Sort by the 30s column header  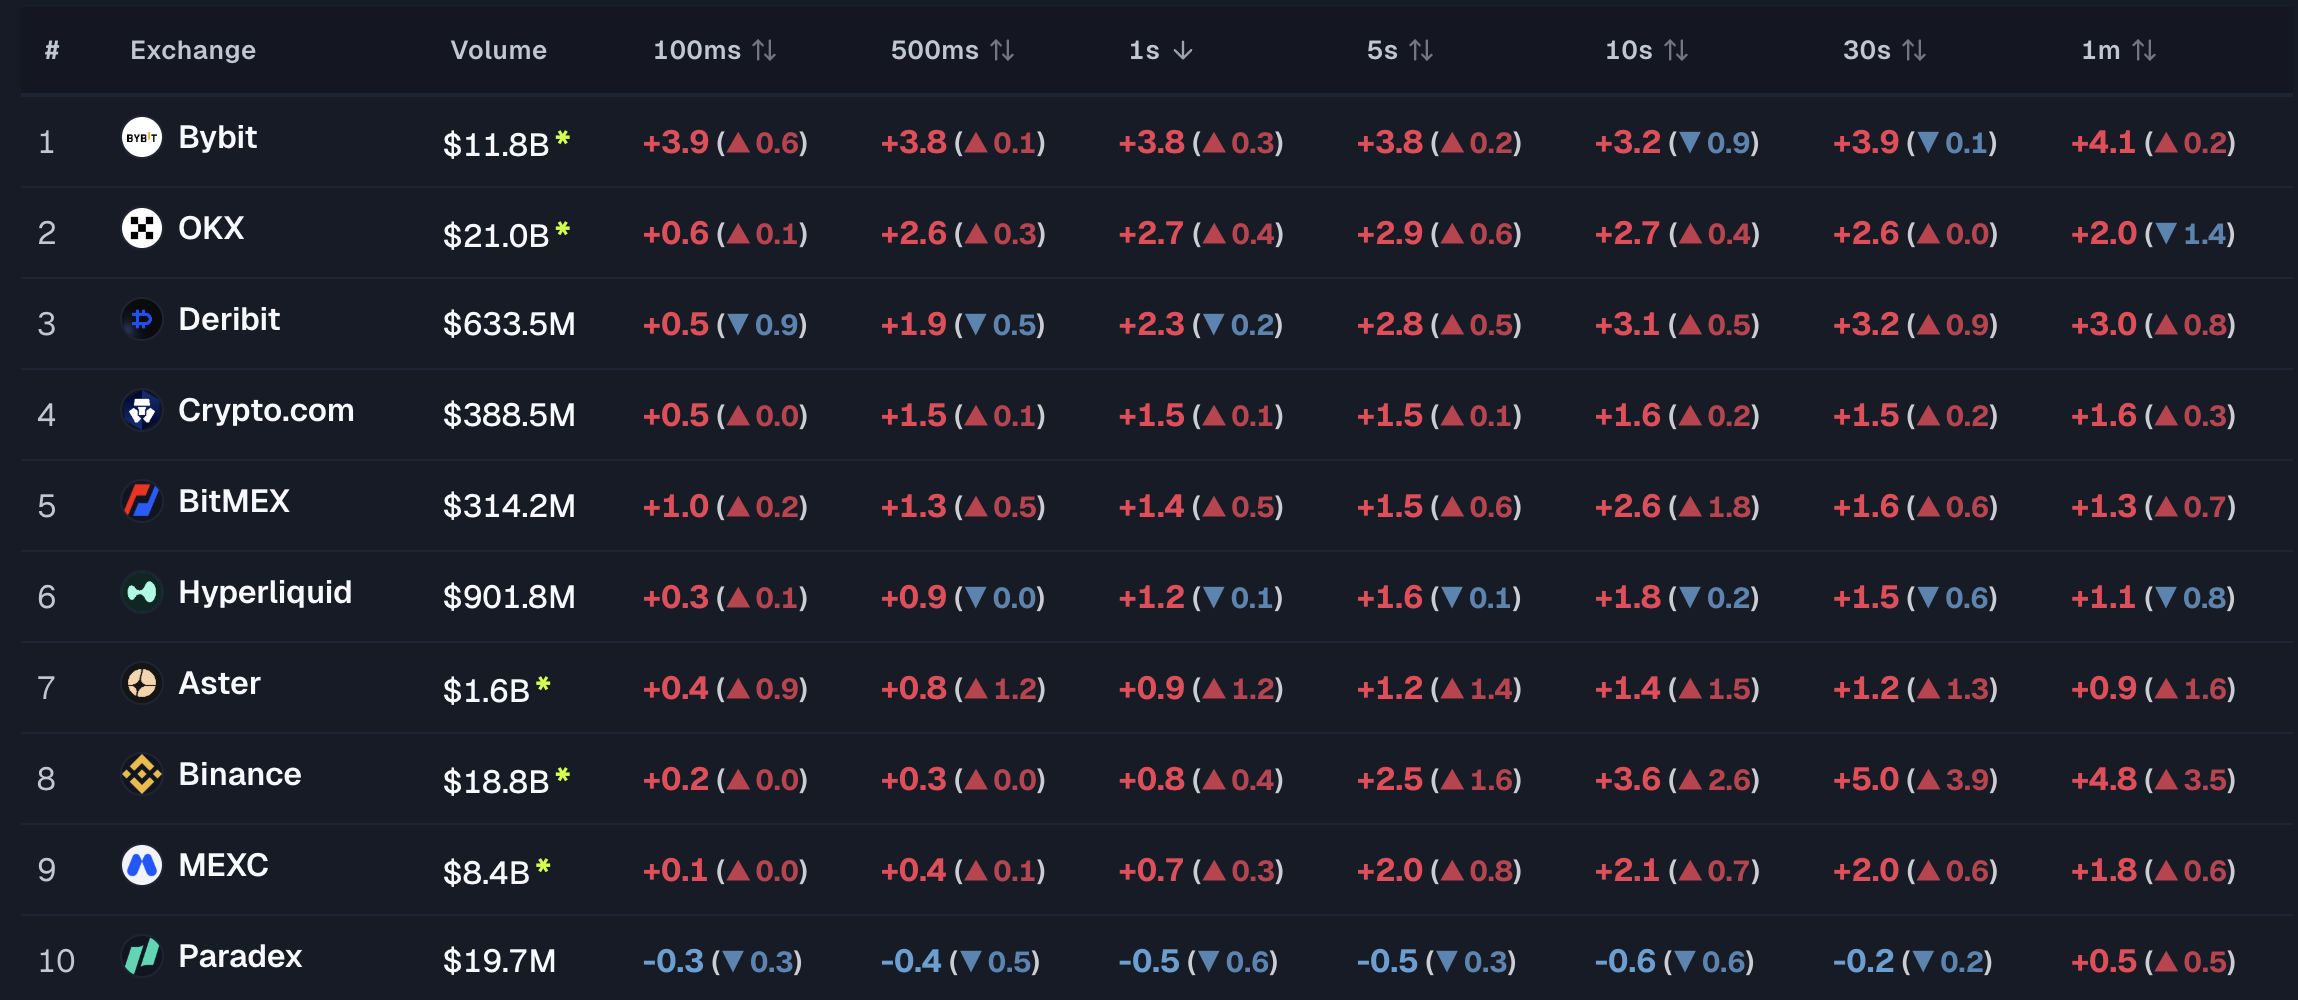pyautogui.click(x=1885, y=50)
